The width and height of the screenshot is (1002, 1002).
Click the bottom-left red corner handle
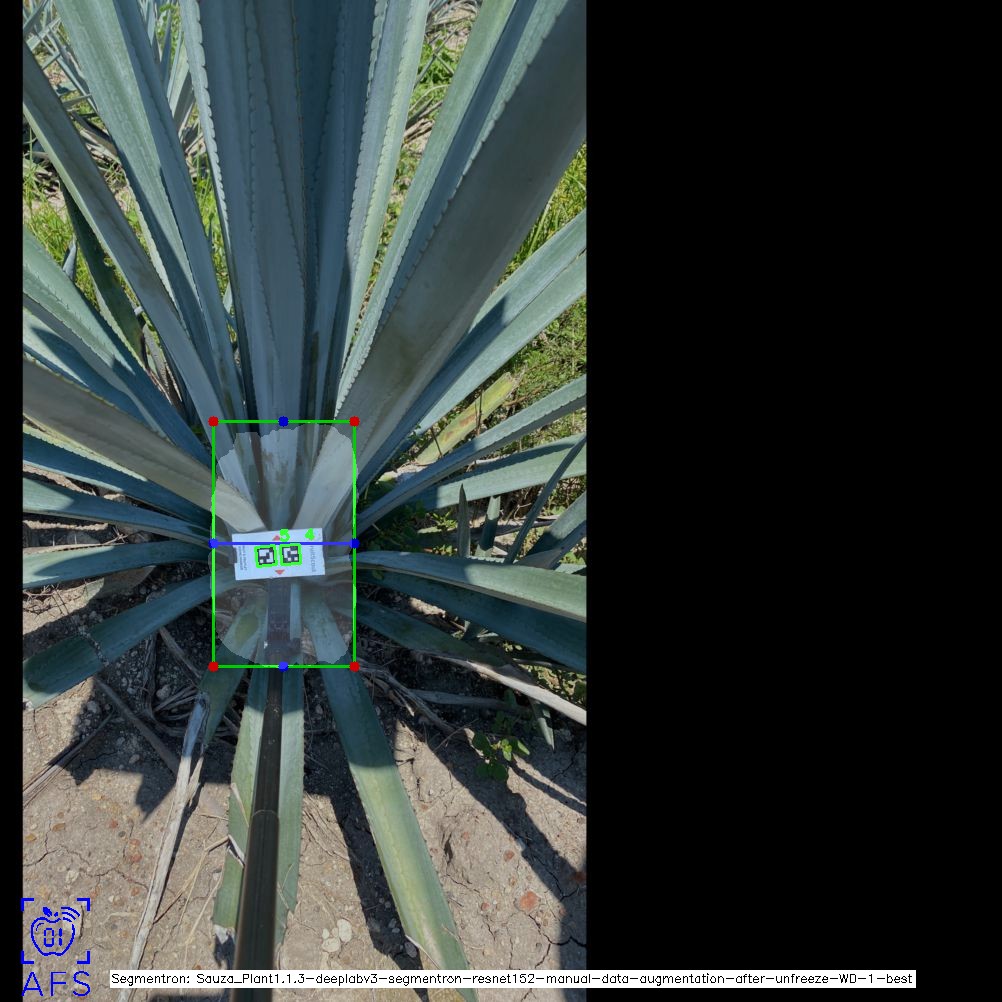point(213,666)
